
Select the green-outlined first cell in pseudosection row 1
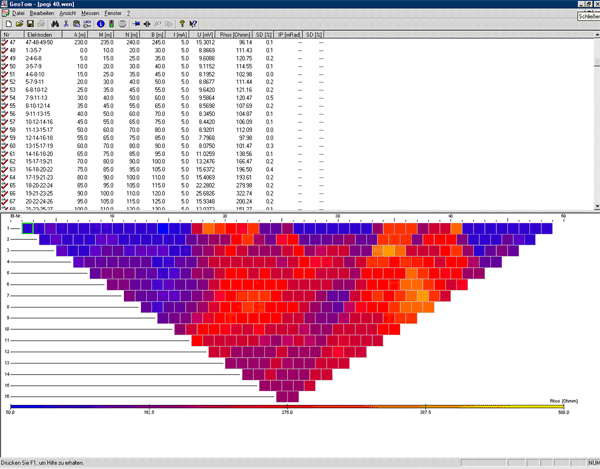(x=27, y=229)
